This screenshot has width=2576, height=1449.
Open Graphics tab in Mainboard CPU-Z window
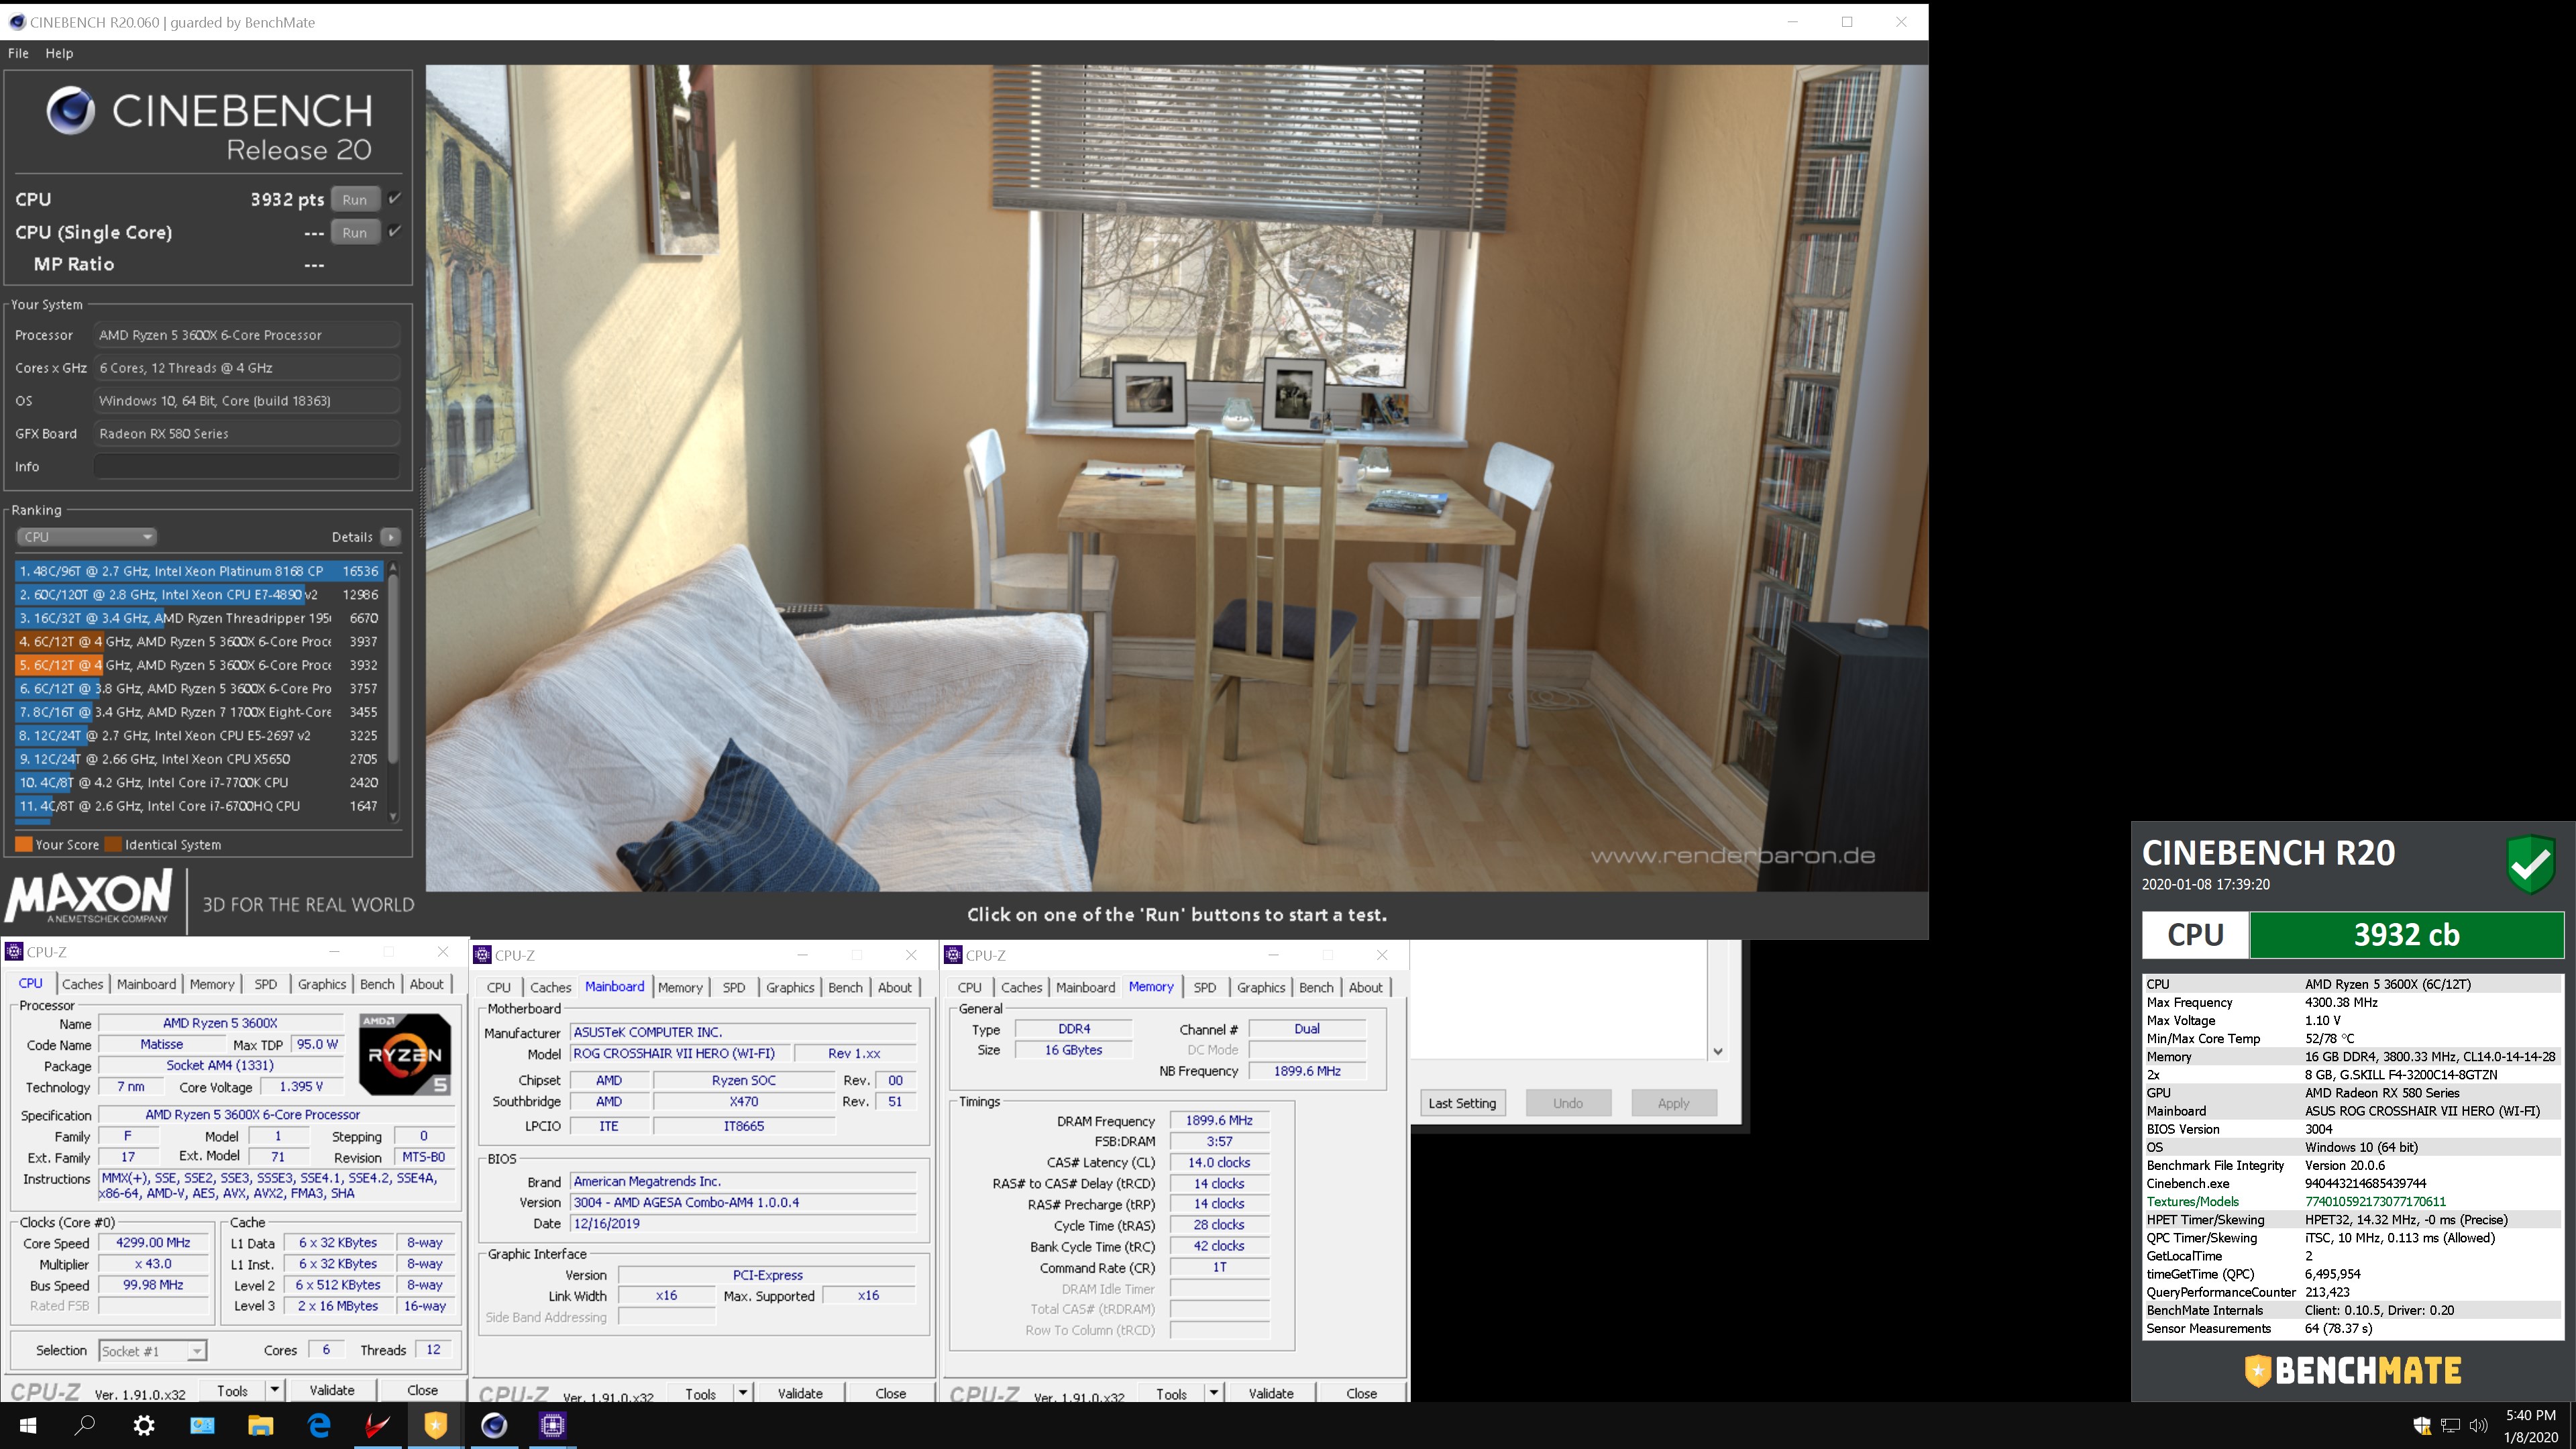click(x=790, y=987)
